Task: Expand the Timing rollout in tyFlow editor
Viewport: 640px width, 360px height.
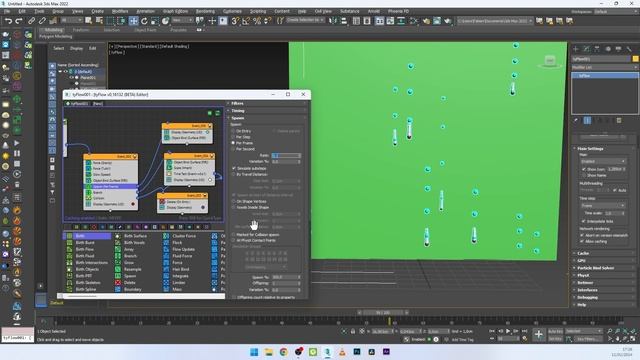Action: (x=267, y=111)
